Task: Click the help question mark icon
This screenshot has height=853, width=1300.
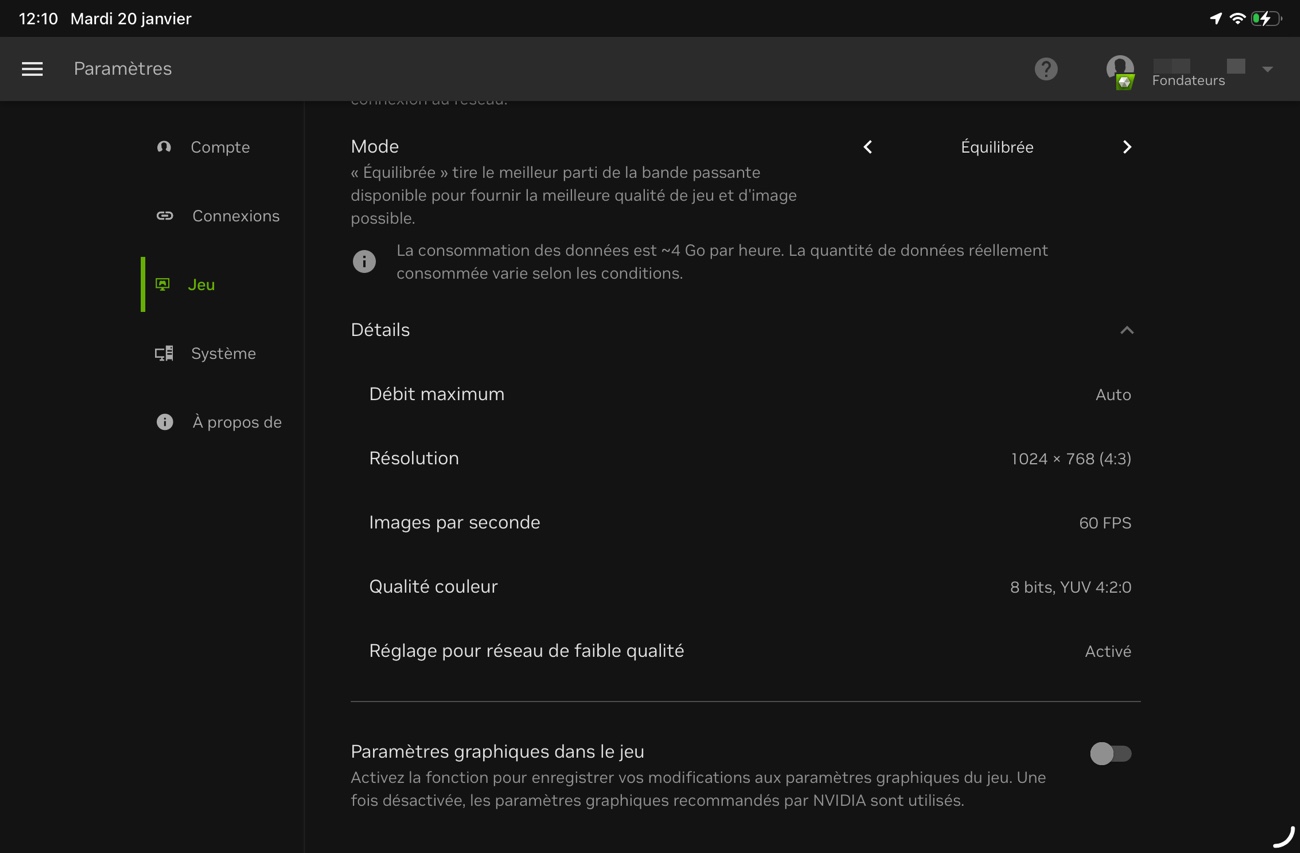Action: tap(1046, 69)
